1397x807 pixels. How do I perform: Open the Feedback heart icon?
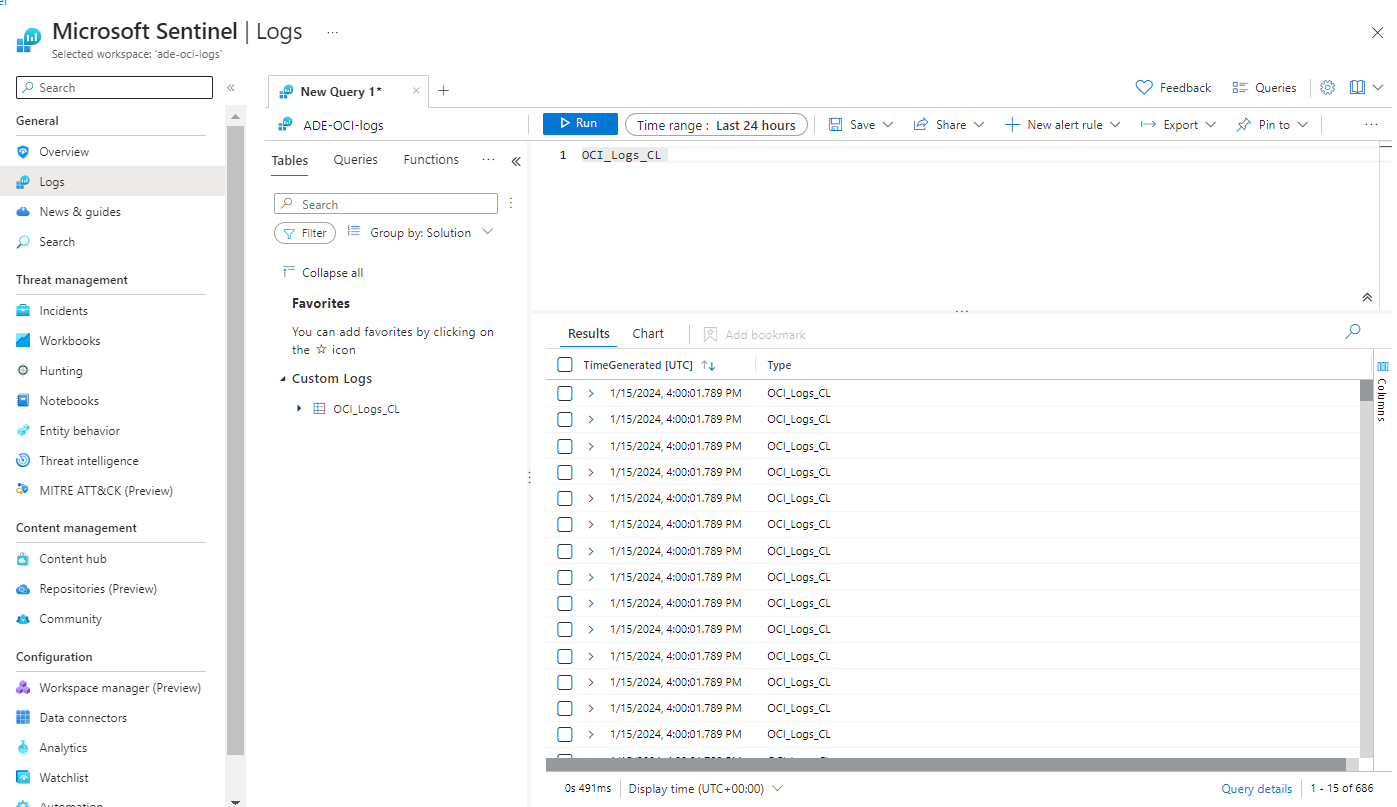pyautogui.click(x=1144, y=88)
